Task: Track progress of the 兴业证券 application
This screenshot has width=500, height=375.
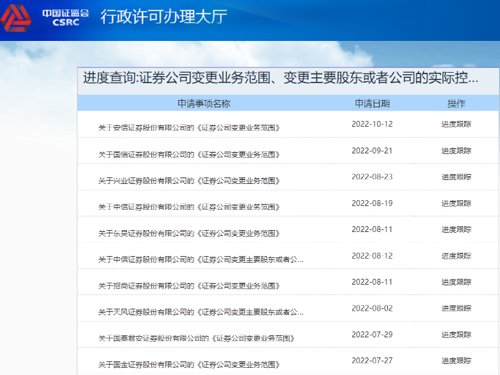Action: click(x=456, y=177)
